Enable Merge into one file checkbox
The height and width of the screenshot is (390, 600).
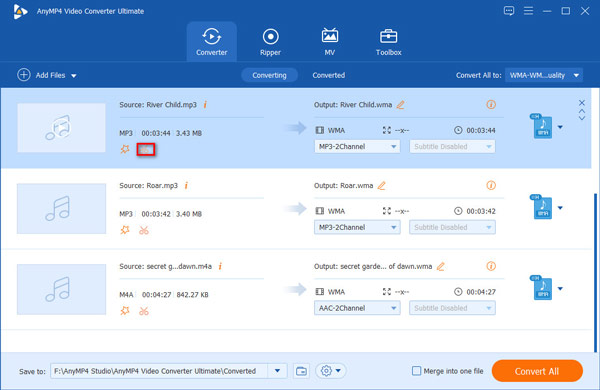coord(416,371)
